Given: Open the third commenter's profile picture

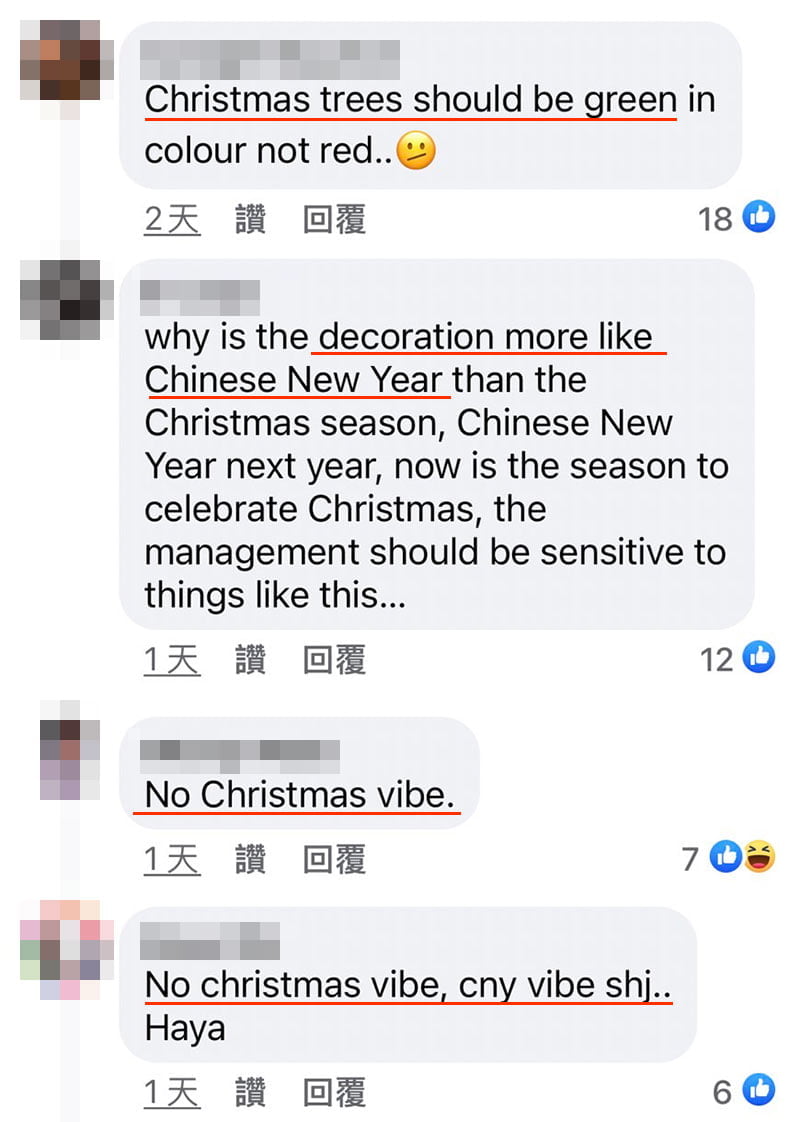Looking at the screenshot, I should pos(69,760).
